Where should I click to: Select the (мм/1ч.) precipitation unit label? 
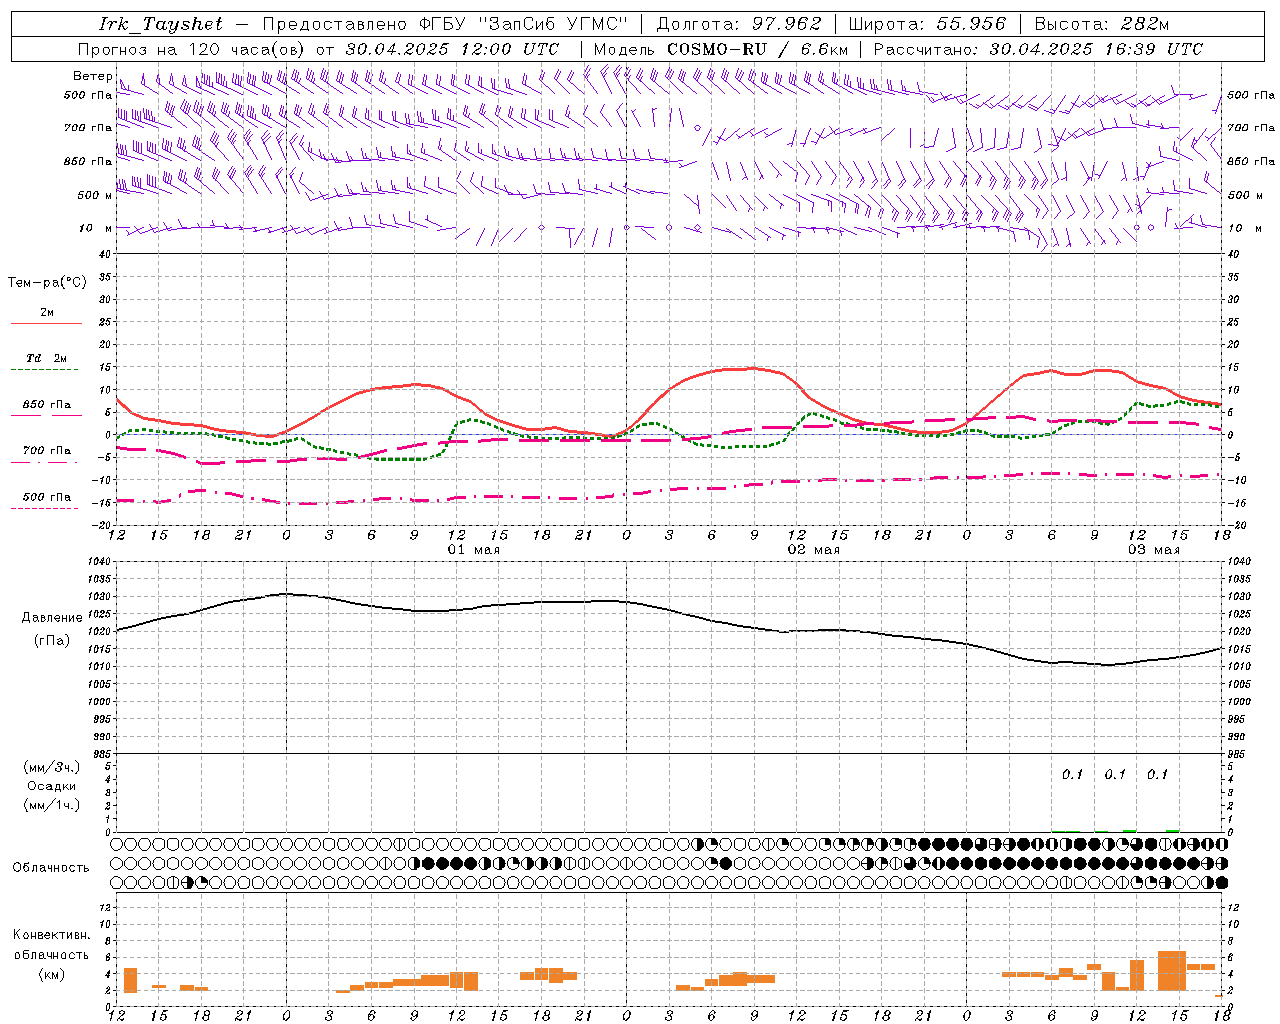coord(52,805)
